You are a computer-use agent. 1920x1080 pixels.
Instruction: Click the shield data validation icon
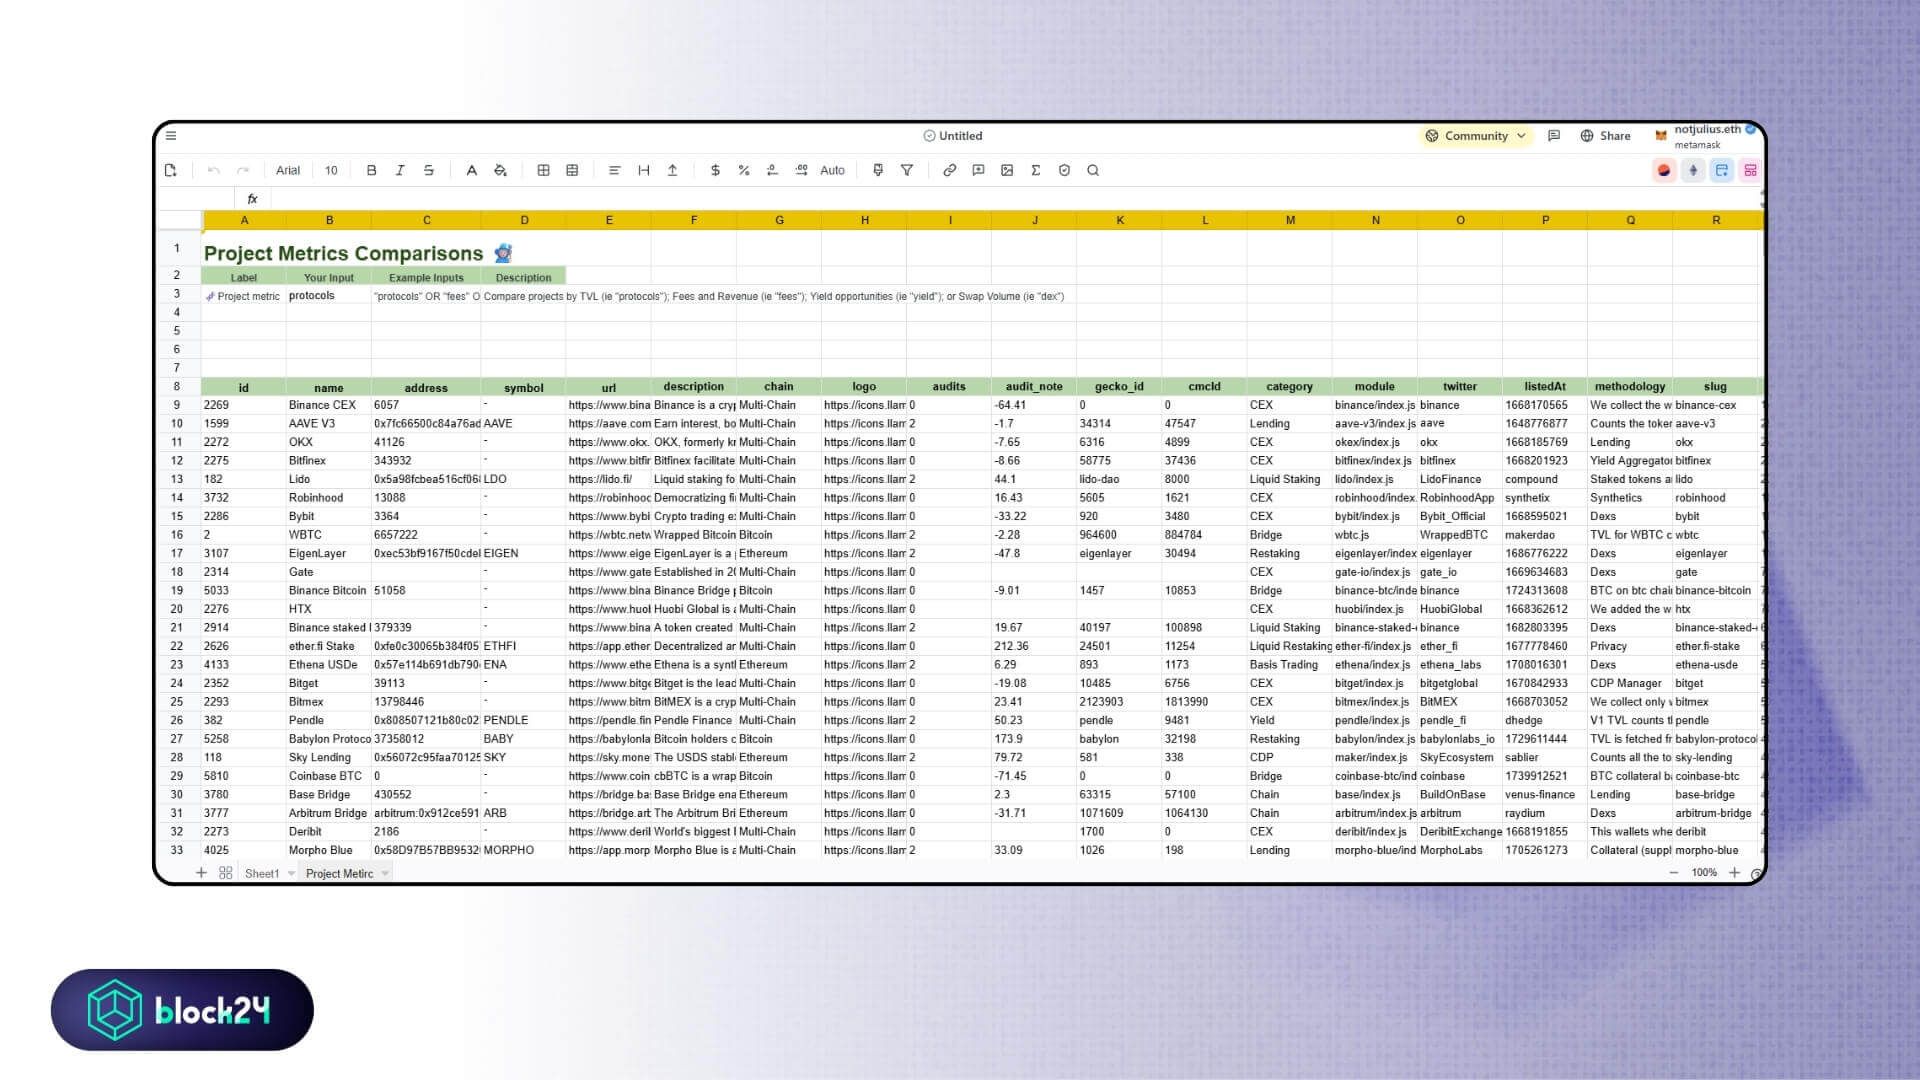(1064, 170)
